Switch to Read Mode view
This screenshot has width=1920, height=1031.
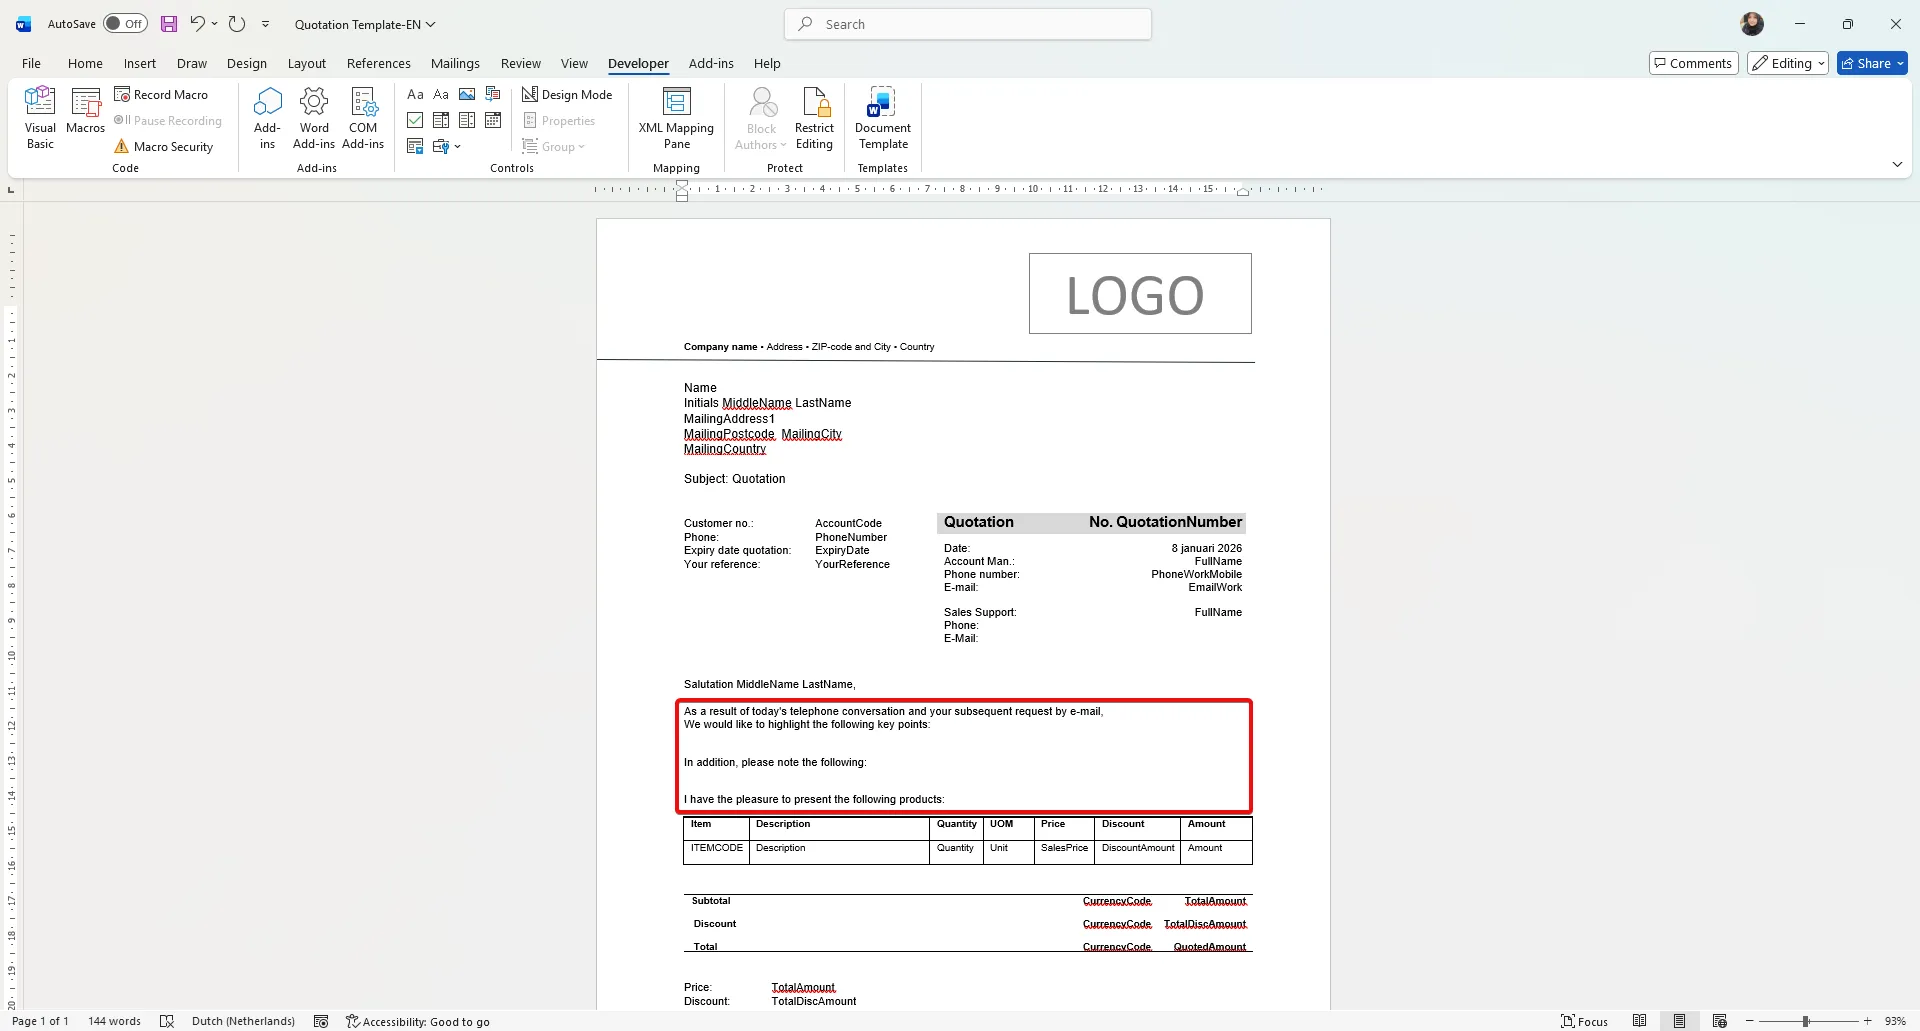pyautogui.click(x=1639, y=1021)
